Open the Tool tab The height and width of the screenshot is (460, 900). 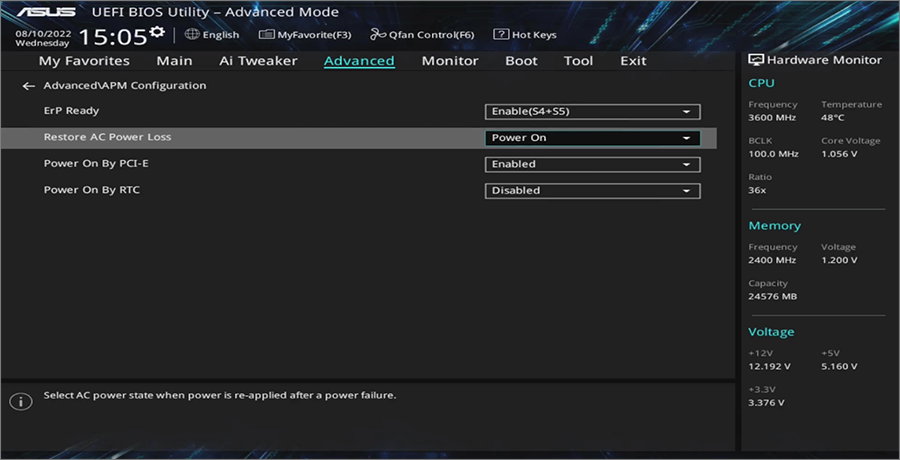(x=578, y=61)
